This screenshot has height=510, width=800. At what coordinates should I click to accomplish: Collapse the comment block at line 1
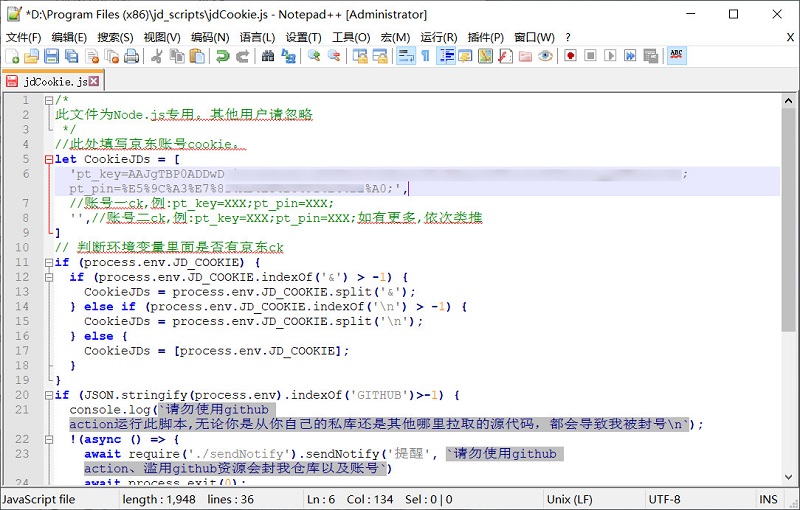pos(48,100)
